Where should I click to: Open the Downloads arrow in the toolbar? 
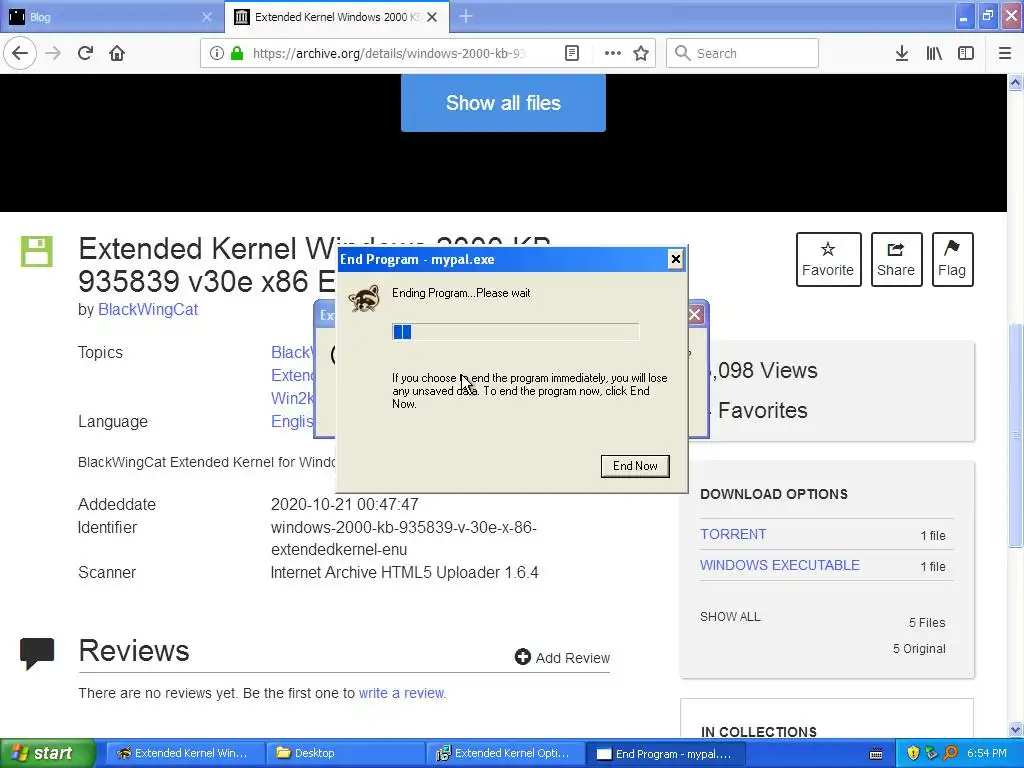(x=901, y=53)
